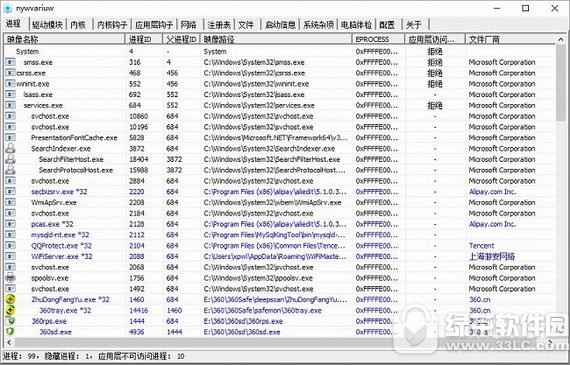570x365 pixels.
Task: Open the 网络 tab
Action: (188, 25)
